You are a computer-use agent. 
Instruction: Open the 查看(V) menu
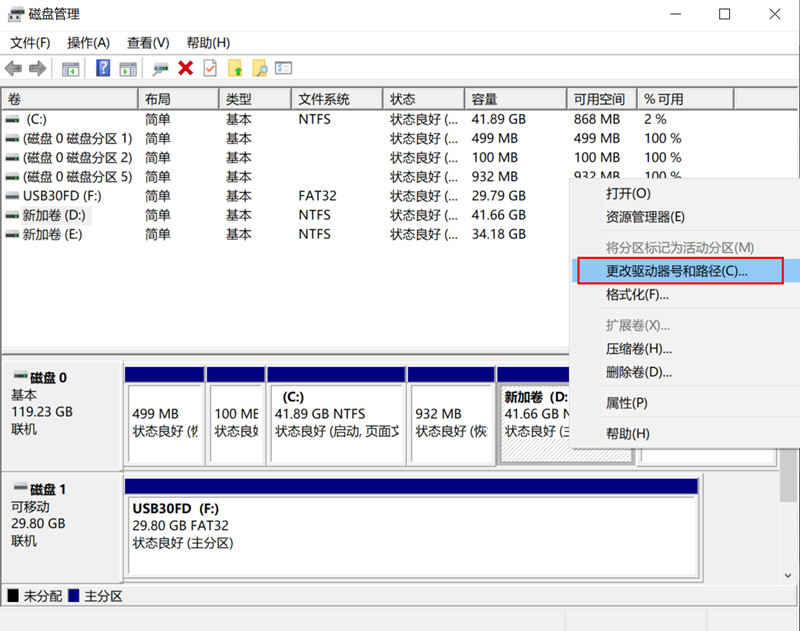pos(148,42)
